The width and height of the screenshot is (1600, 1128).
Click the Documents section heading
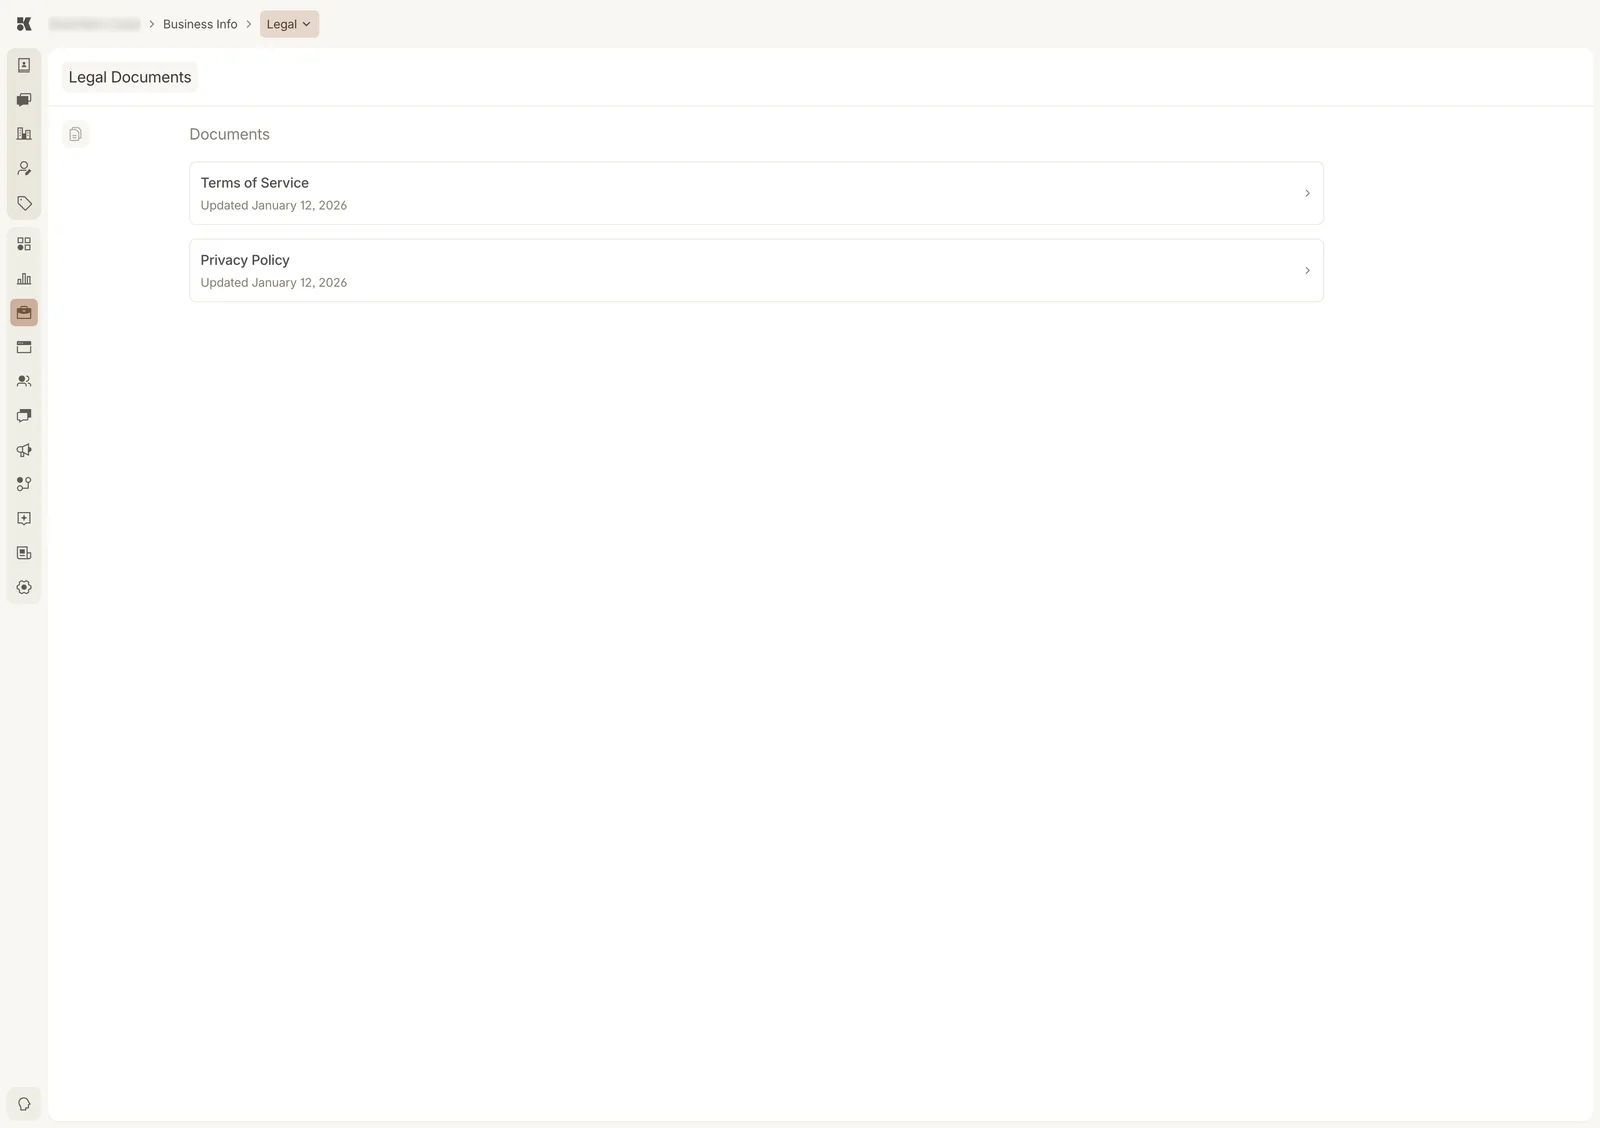(229, 134)
